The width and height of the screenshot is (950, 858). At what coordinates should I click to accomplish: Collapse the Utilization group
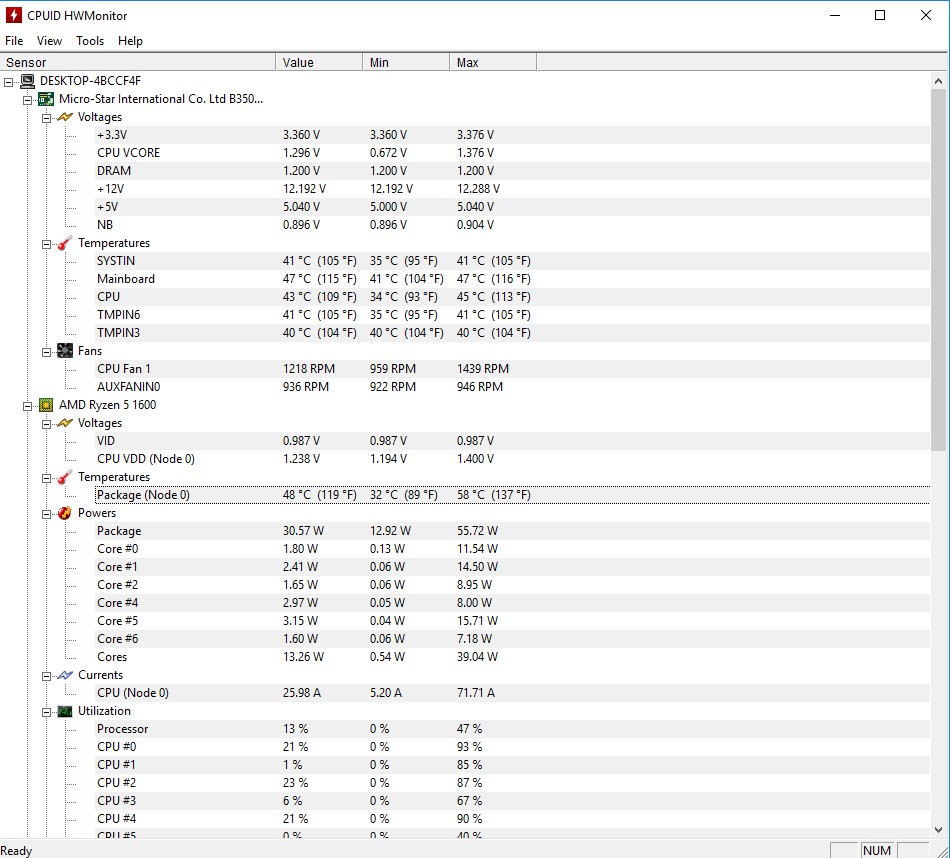(46, 713)
